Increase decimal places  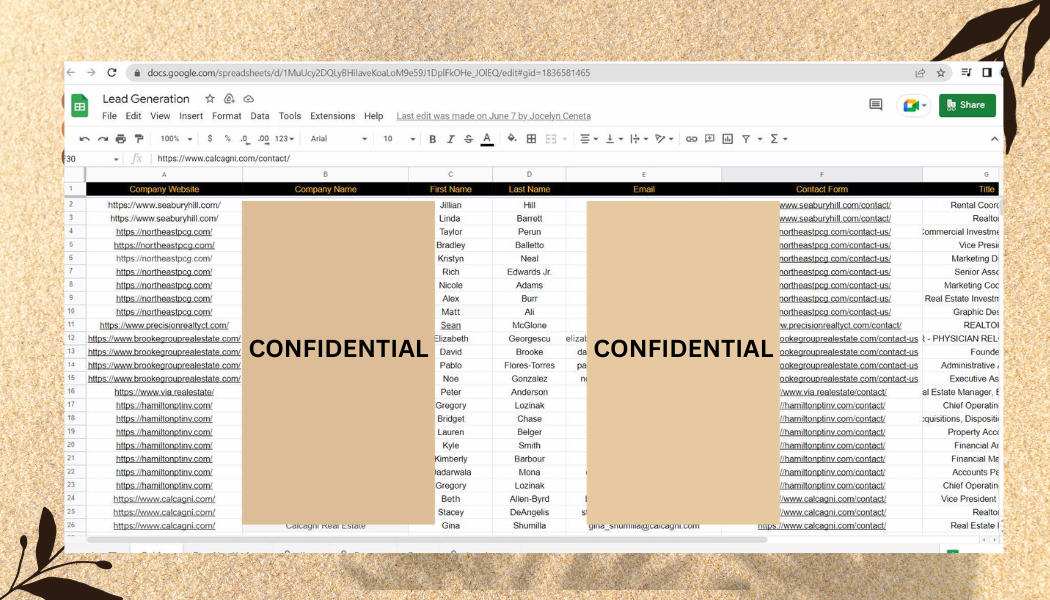(263, 139)
